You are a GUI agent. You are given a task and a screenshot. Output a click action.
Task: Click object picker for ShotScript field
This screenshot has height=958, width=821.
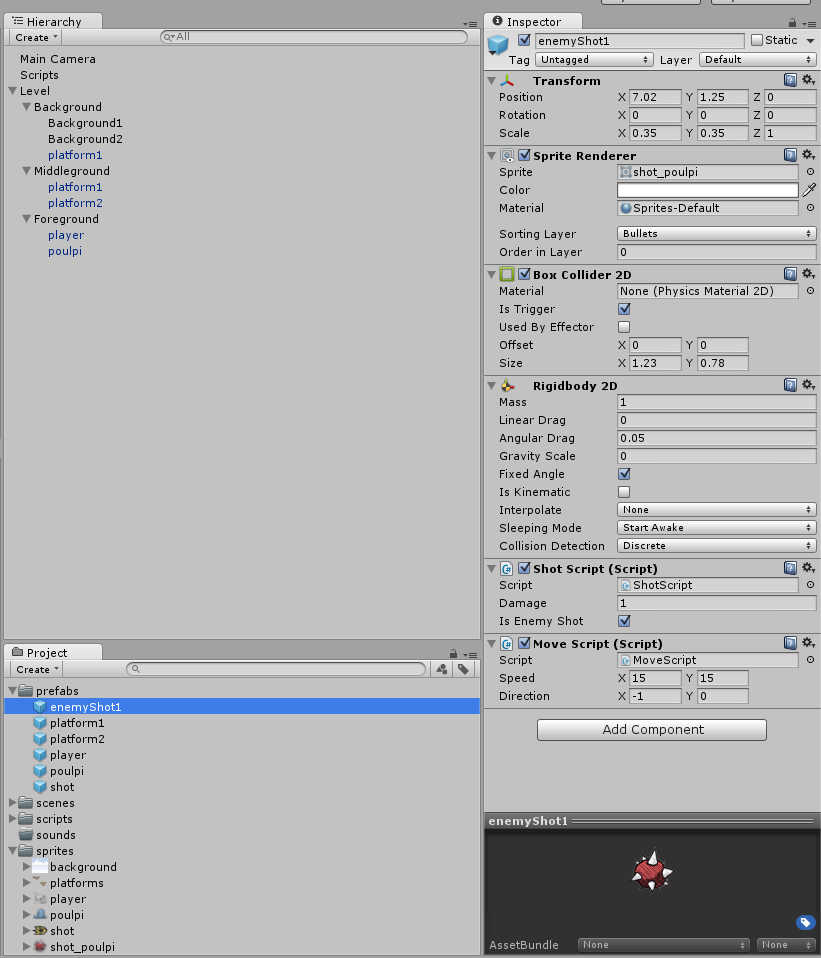pos(810,585)
